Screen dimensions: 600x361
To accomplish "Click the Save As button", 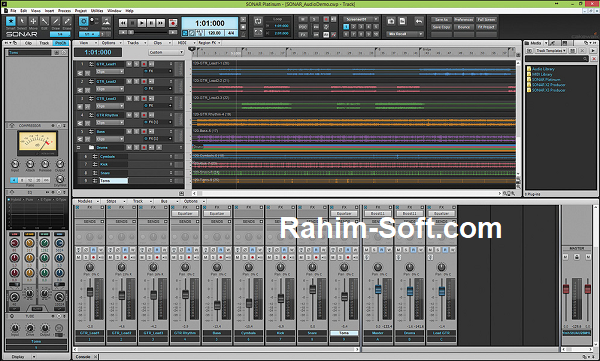I will 441,20.
